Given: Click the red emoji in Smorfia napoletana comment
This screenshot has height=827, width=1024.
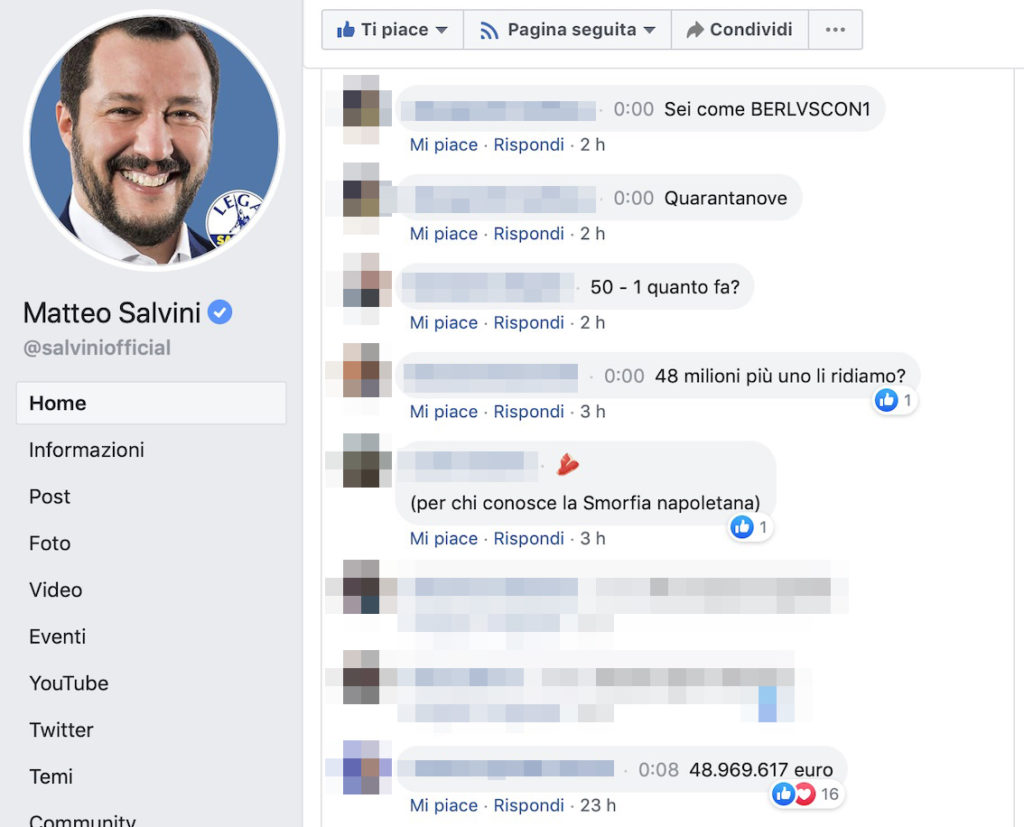Looking at the screenshot, I should (x=568, y=464).
